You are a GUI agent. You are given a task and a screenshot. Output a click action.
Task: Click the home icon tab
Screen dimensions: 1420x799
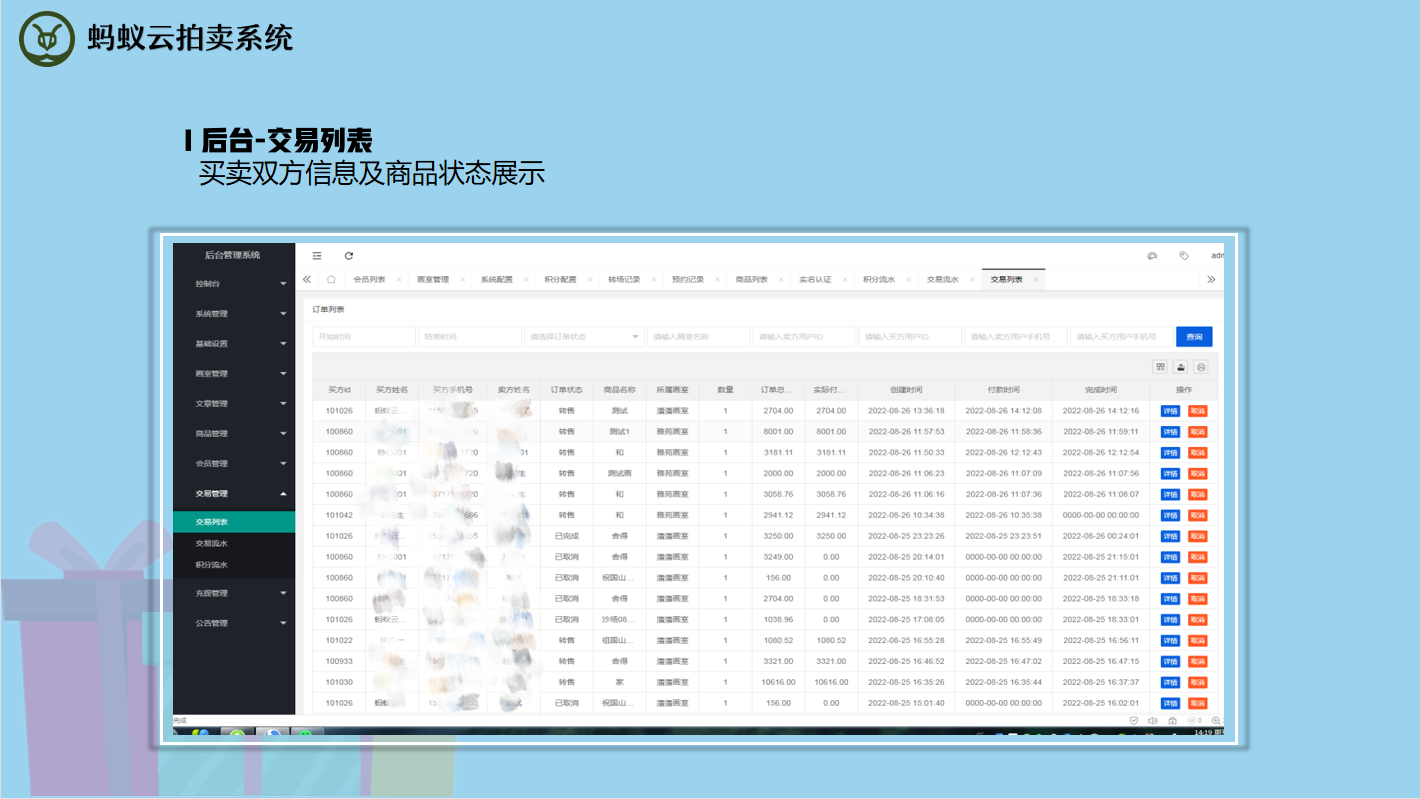pyautogui.click(x=331, y=280)
